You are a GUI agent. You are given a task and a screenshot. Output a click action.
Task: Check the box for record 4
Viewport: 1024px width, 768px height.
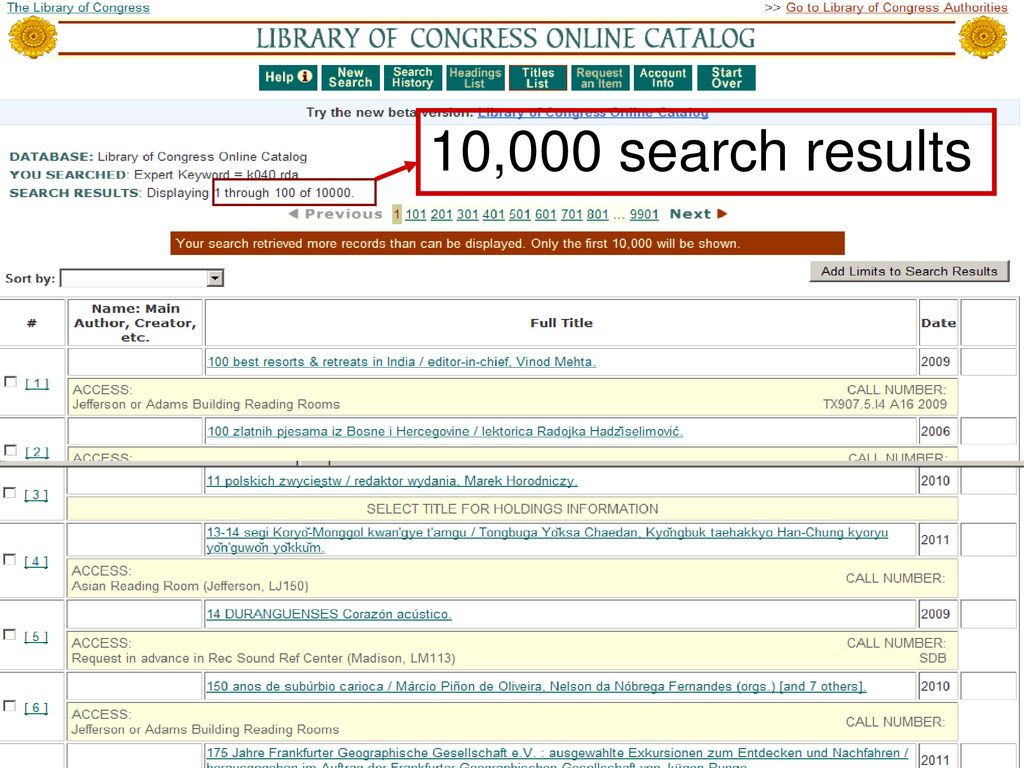[x=10, y=560]
